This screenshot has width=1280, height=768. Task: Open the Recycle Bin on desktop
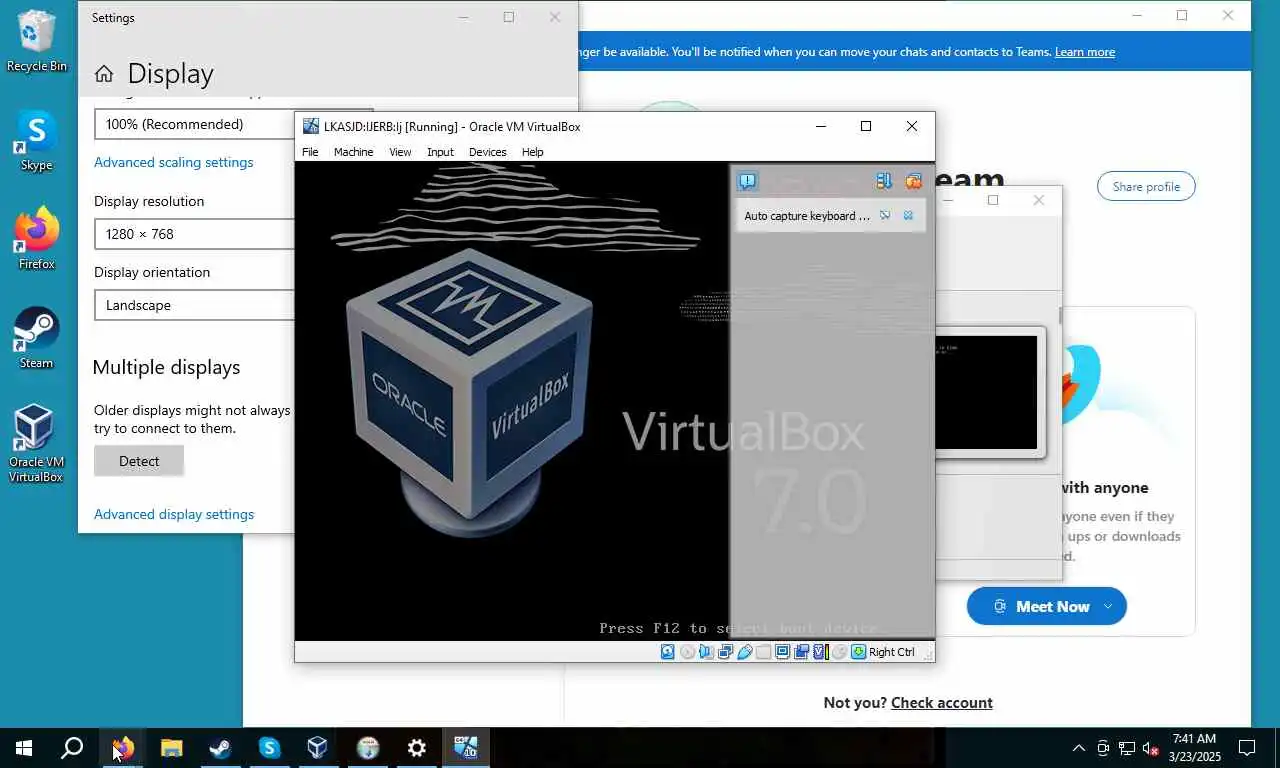[36, 41]
